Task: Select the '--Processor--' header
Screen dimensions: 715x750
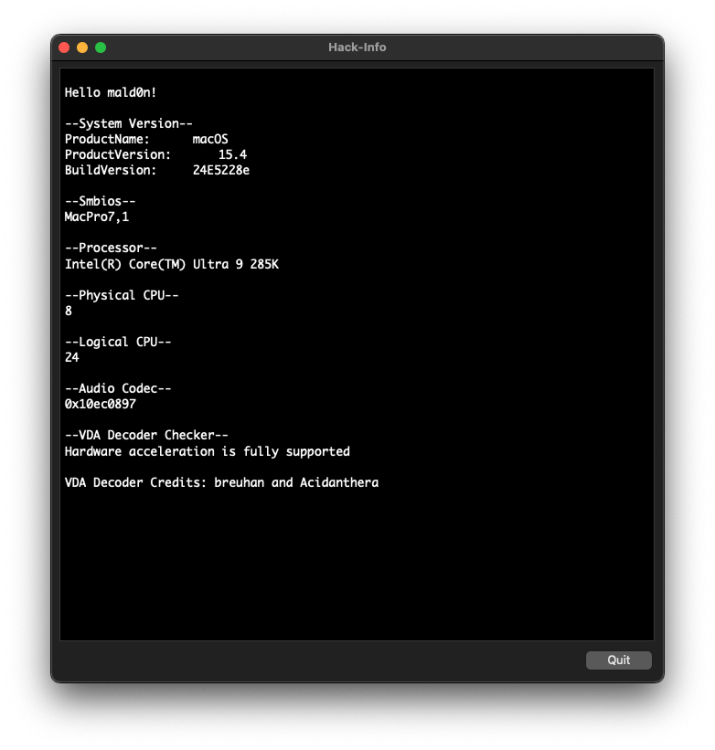Action: [x=110, y=248]
